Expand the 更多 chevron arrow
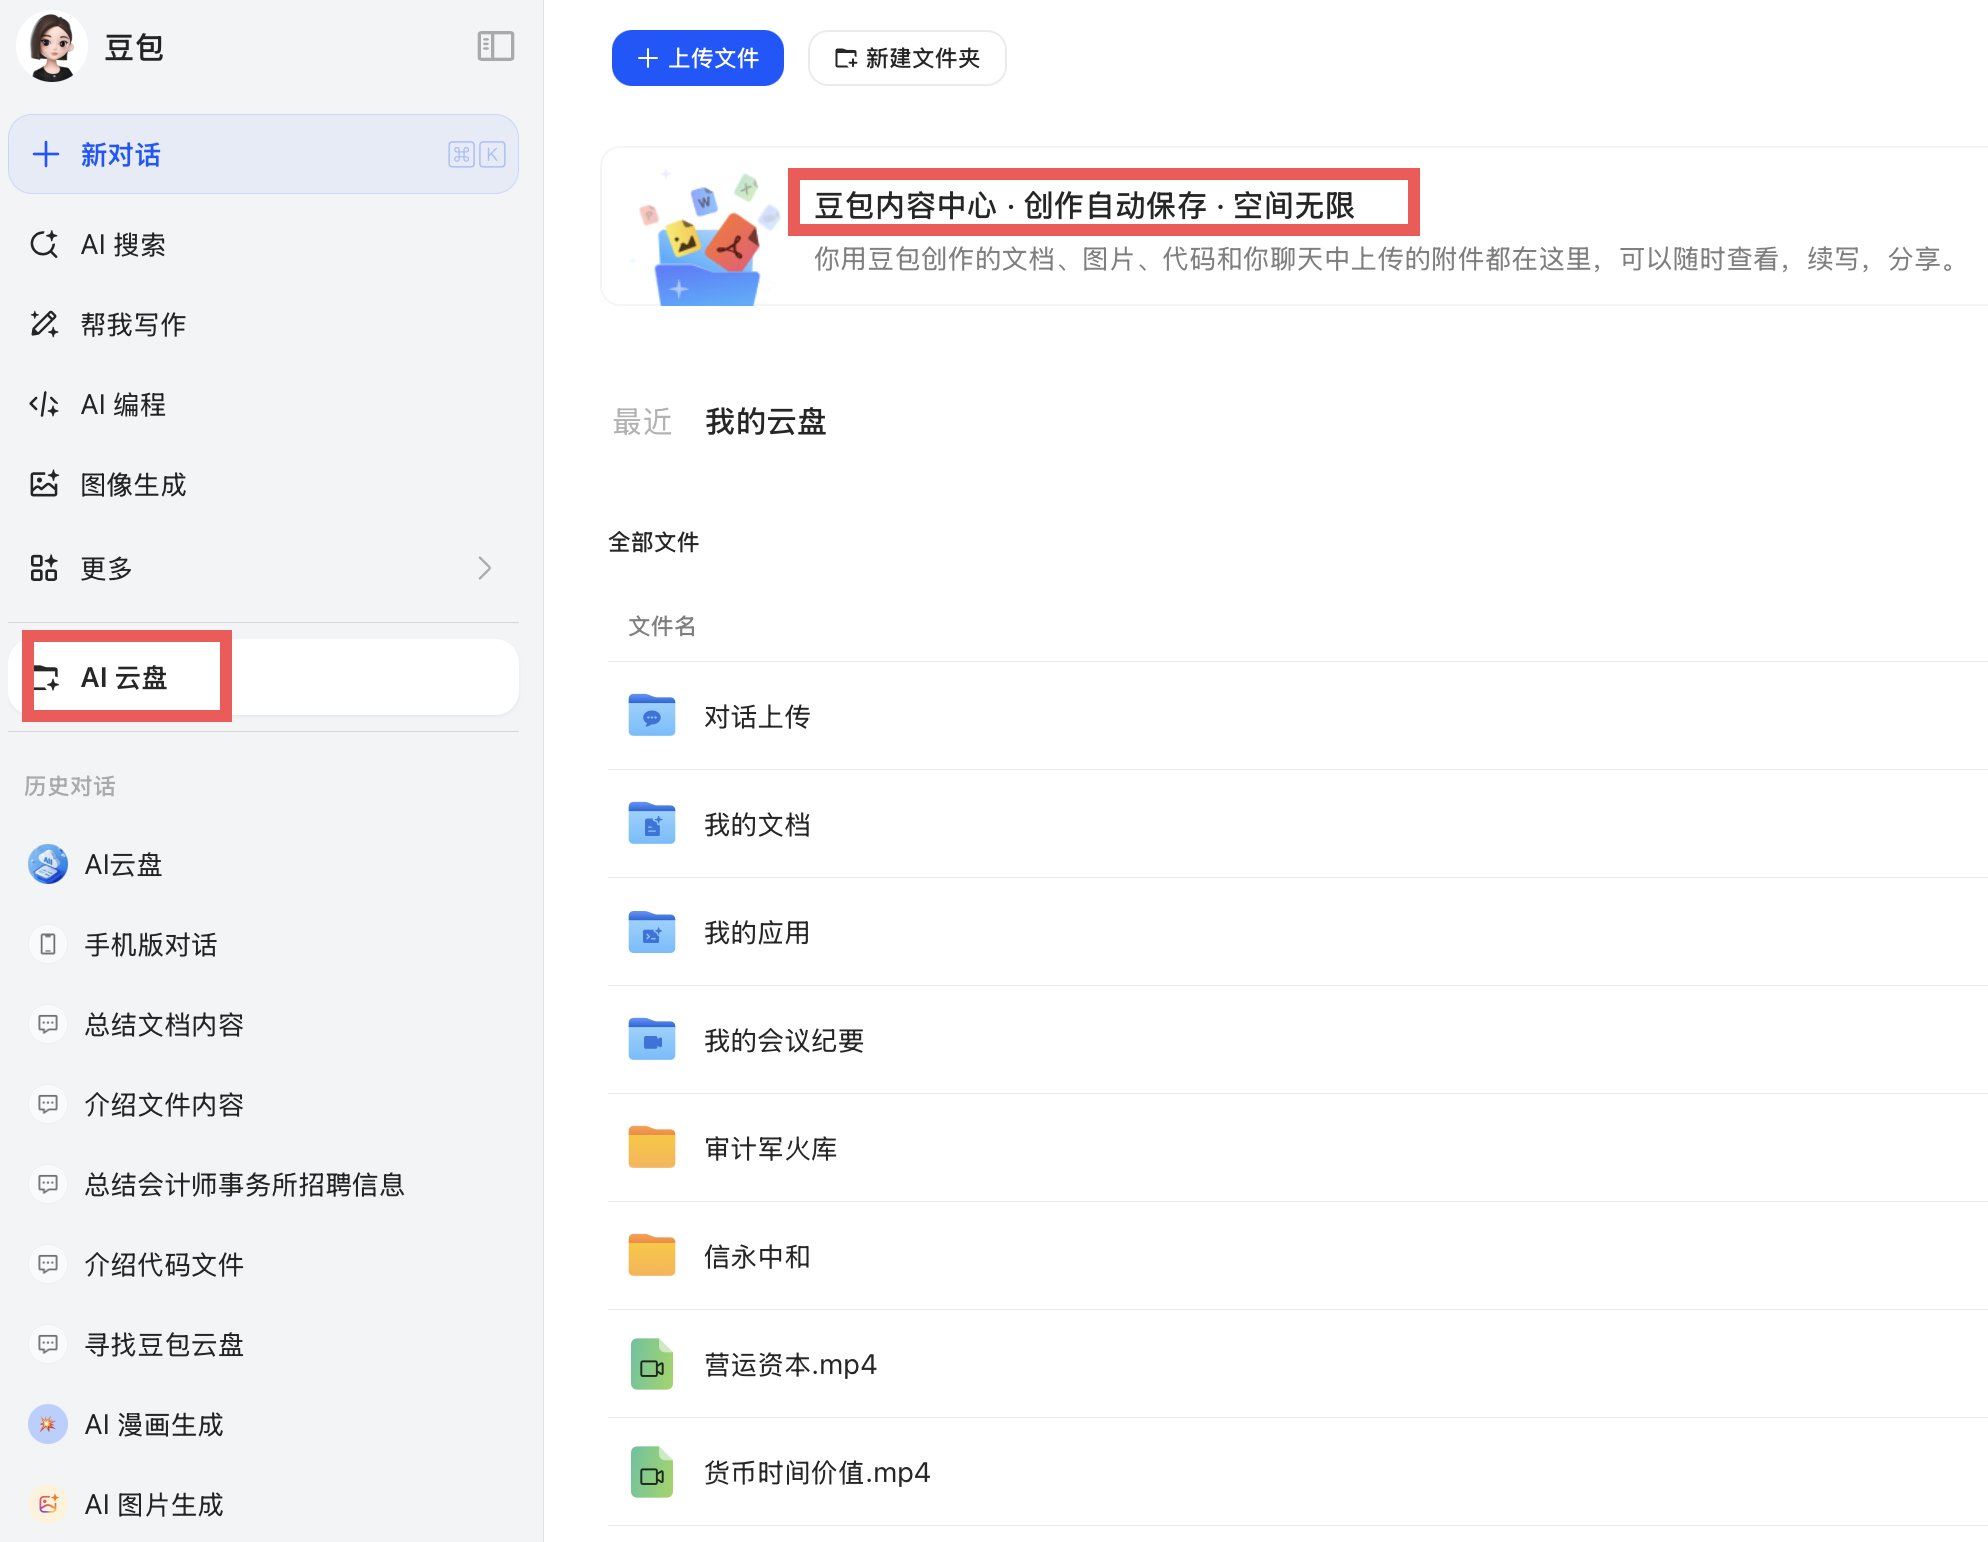 [x=485, y=568]
